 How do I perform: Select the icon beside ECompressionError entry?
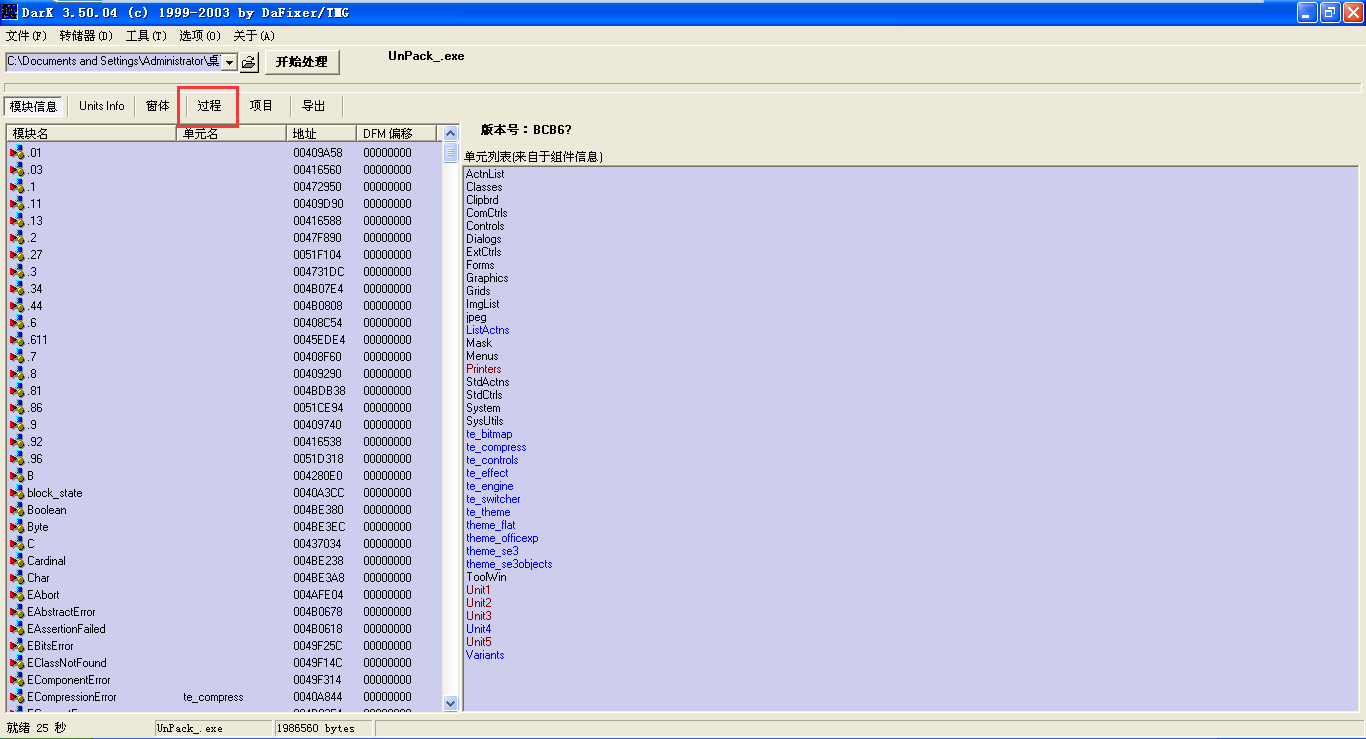[x=17, y=697]
